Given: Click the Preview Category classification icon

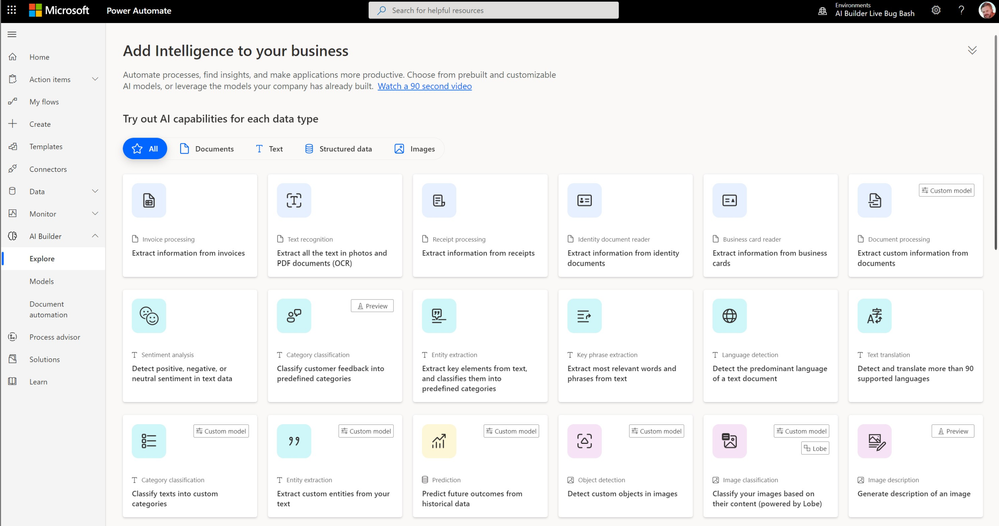Looking at the screenshot, I should pos(294,316).
